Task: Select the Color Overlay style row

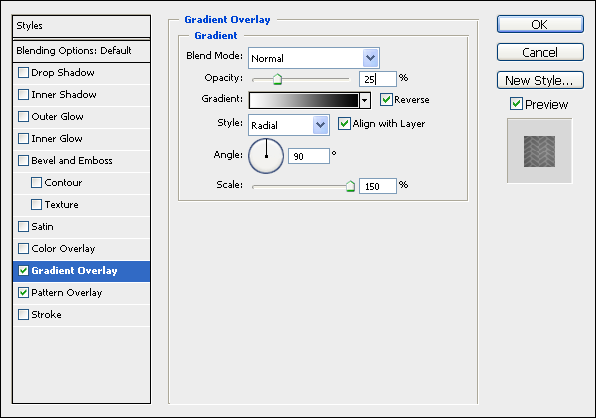Action: [x=81, y=249]
